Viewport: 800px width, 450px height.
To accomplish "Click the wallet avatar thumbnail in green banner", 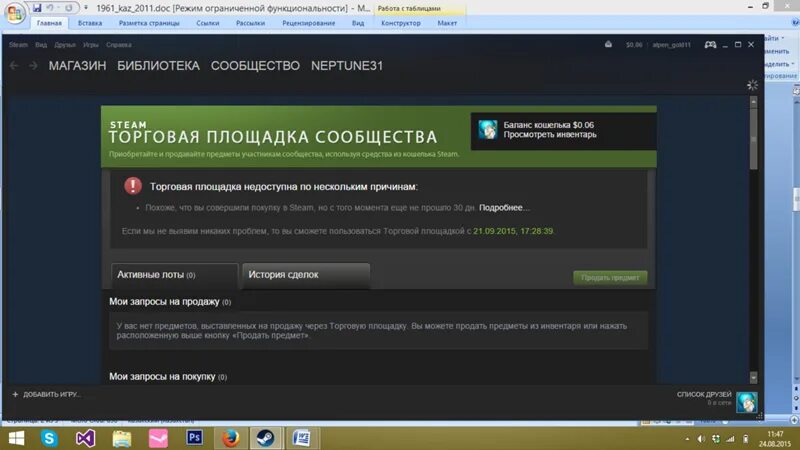I will coord(488,130).
